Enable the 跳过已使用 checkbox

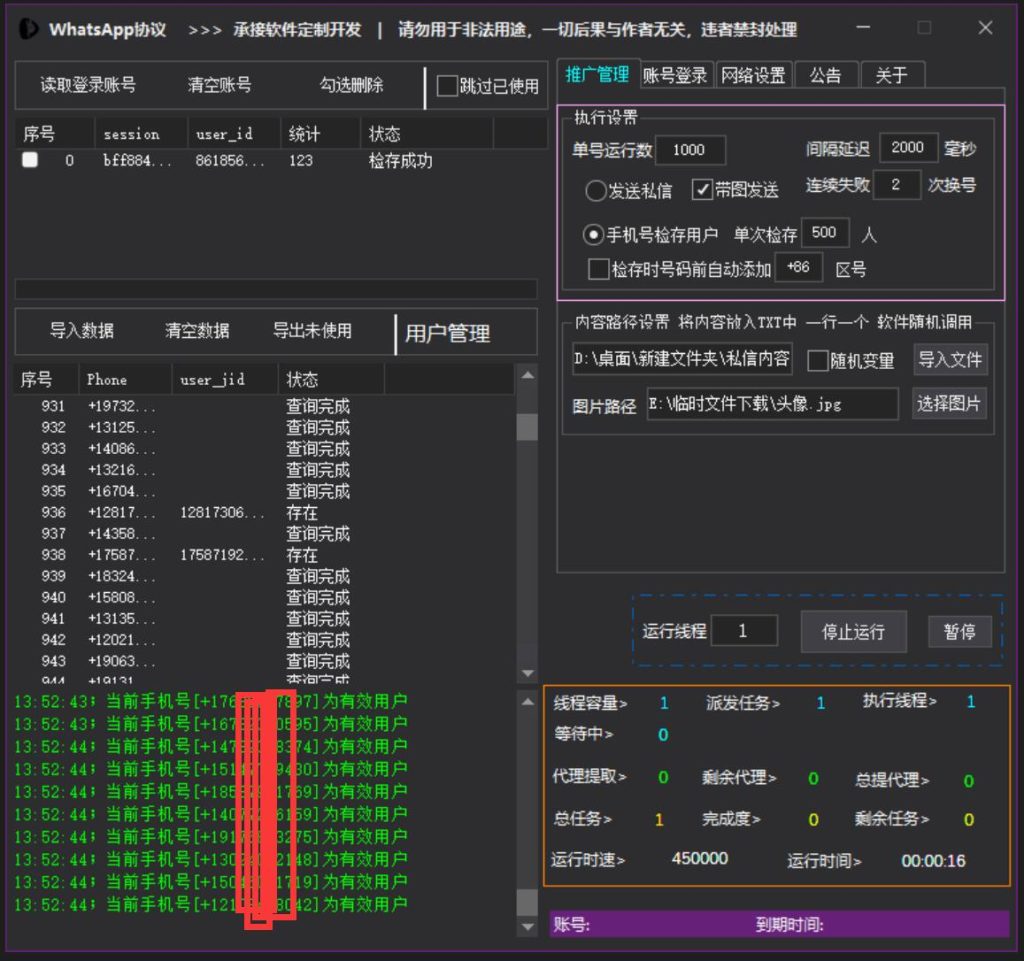pyautogui.click(x=447, y=86)
